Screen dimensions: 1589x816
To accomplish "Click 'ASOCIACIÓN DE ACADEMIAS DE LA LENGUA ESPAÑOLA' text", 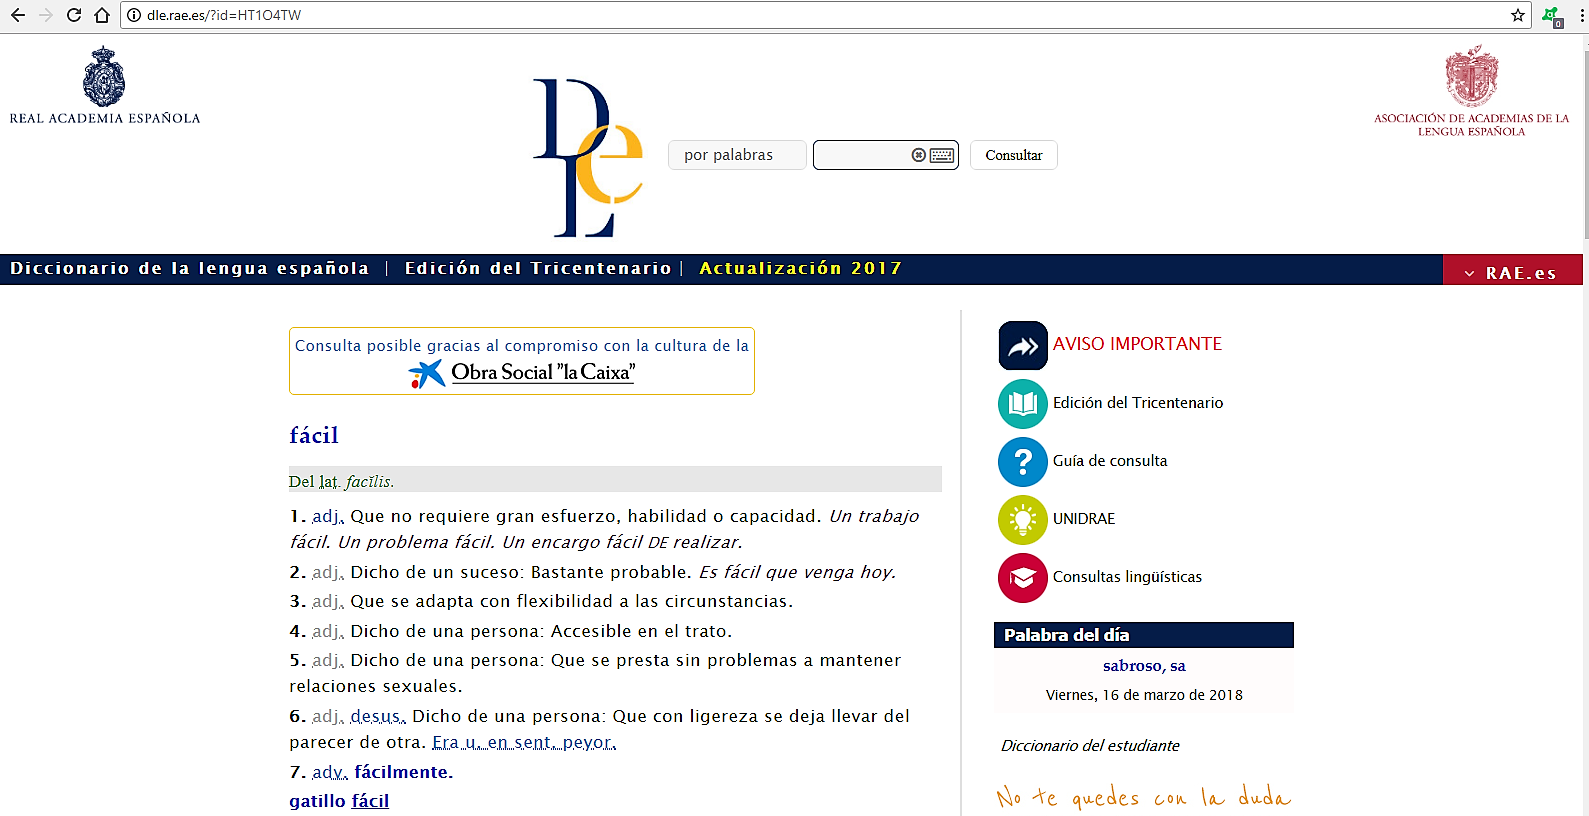I will [x=1472, y=125].
